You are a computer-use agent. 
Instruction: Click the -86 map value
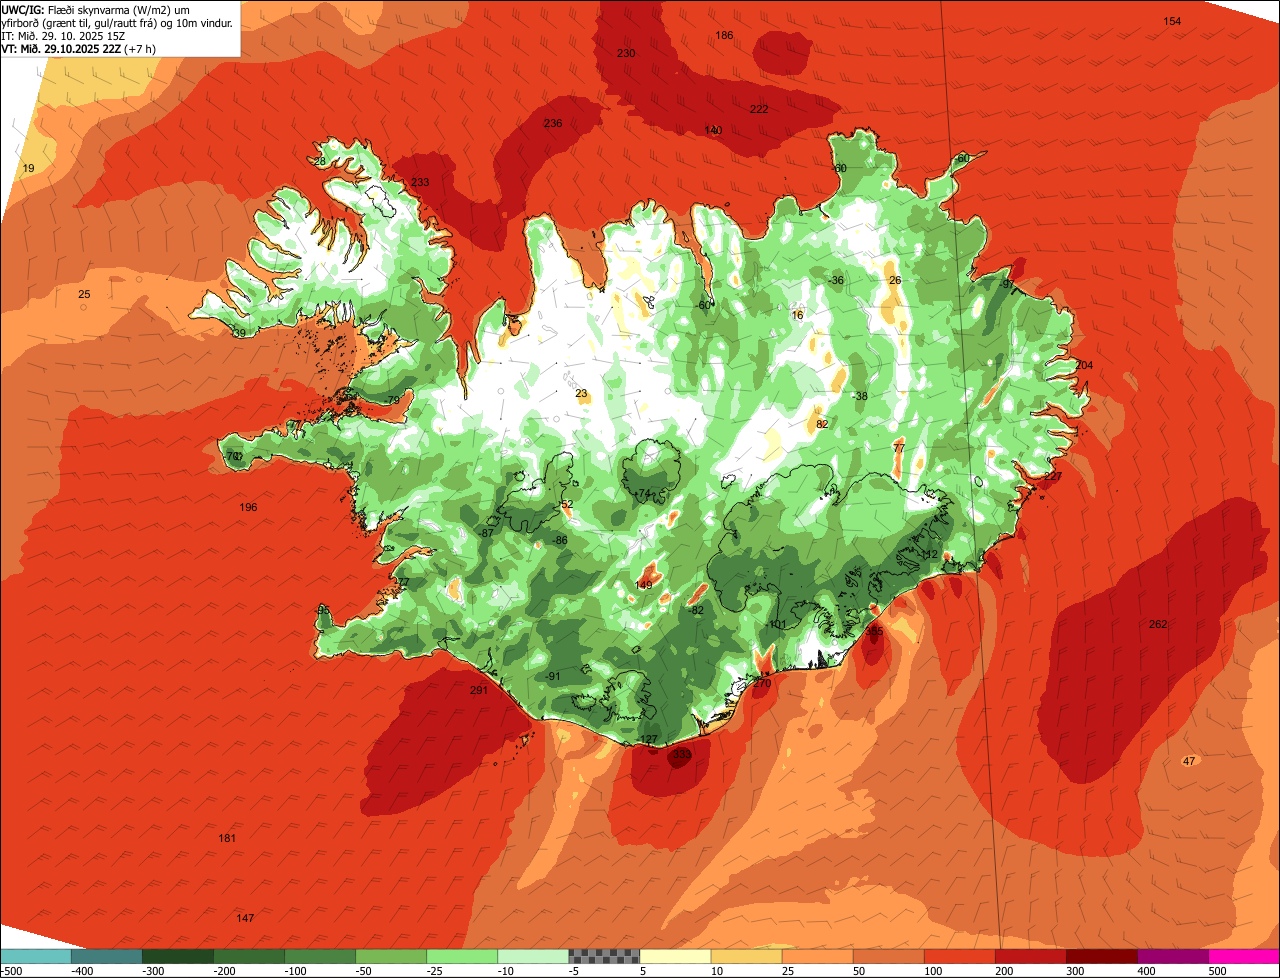click(x=559, y=541)
